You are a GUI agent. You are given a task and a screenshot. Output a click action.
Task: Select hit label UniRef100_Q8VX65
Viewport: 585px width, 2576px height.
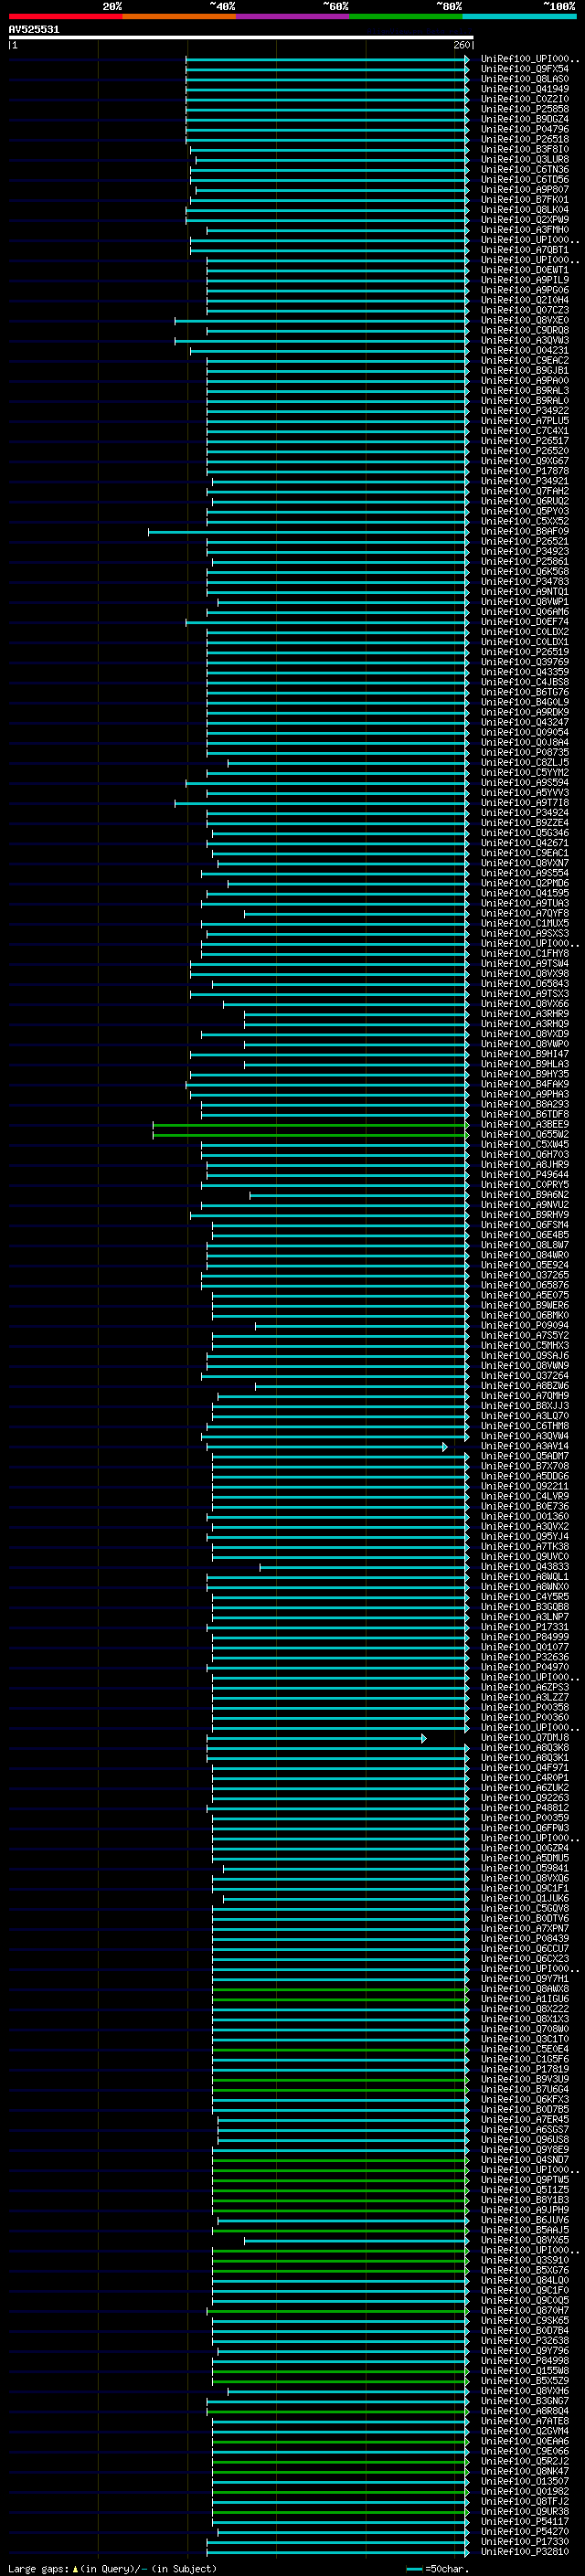click(525, 2240)
